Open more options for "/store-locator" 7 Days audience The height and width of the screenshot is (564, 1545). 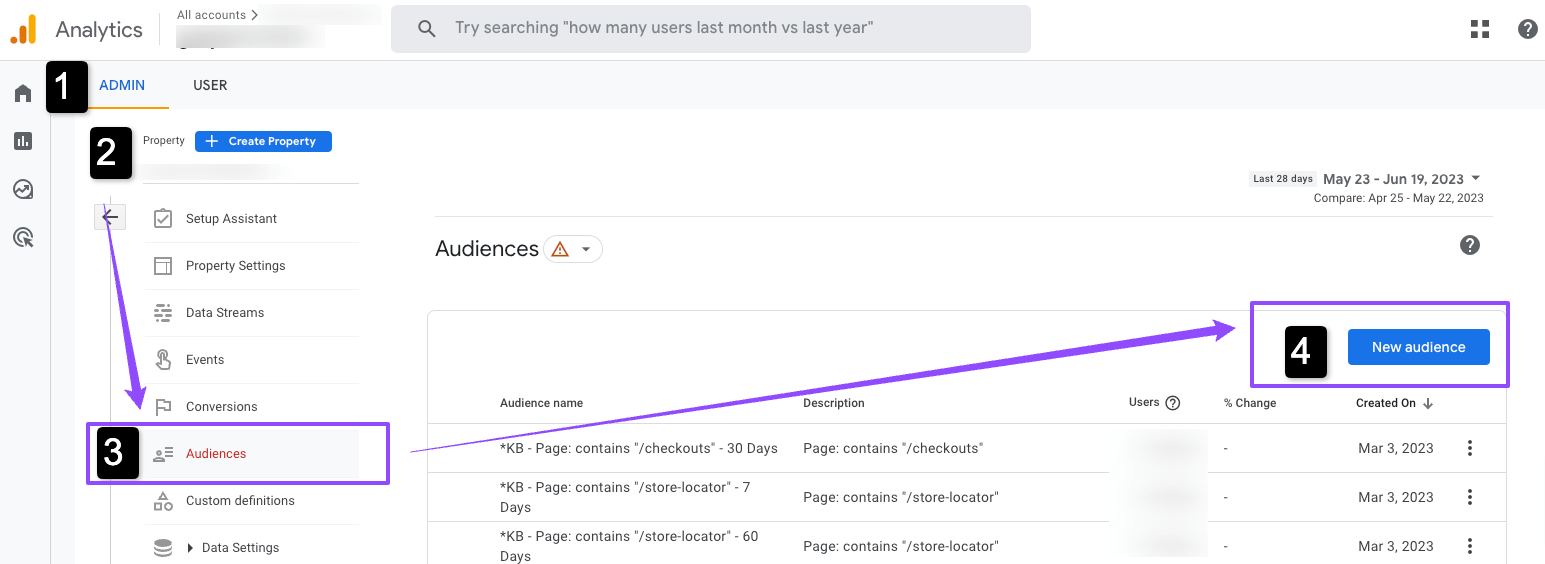tap(1470, 497)
